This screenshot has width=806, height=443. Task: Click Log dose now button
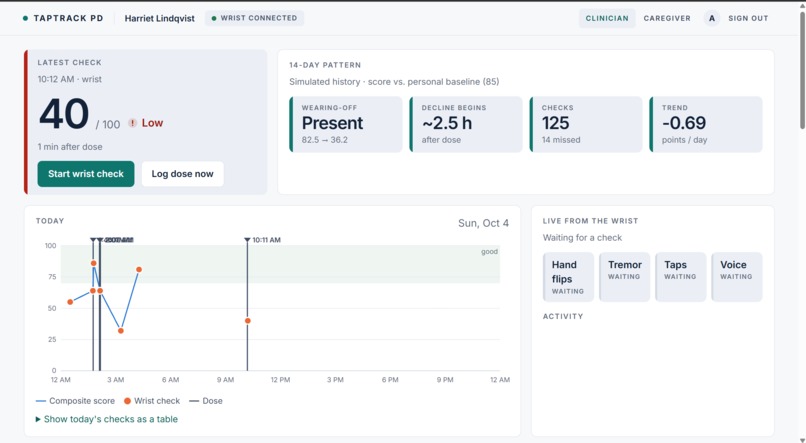click(182, 174)
